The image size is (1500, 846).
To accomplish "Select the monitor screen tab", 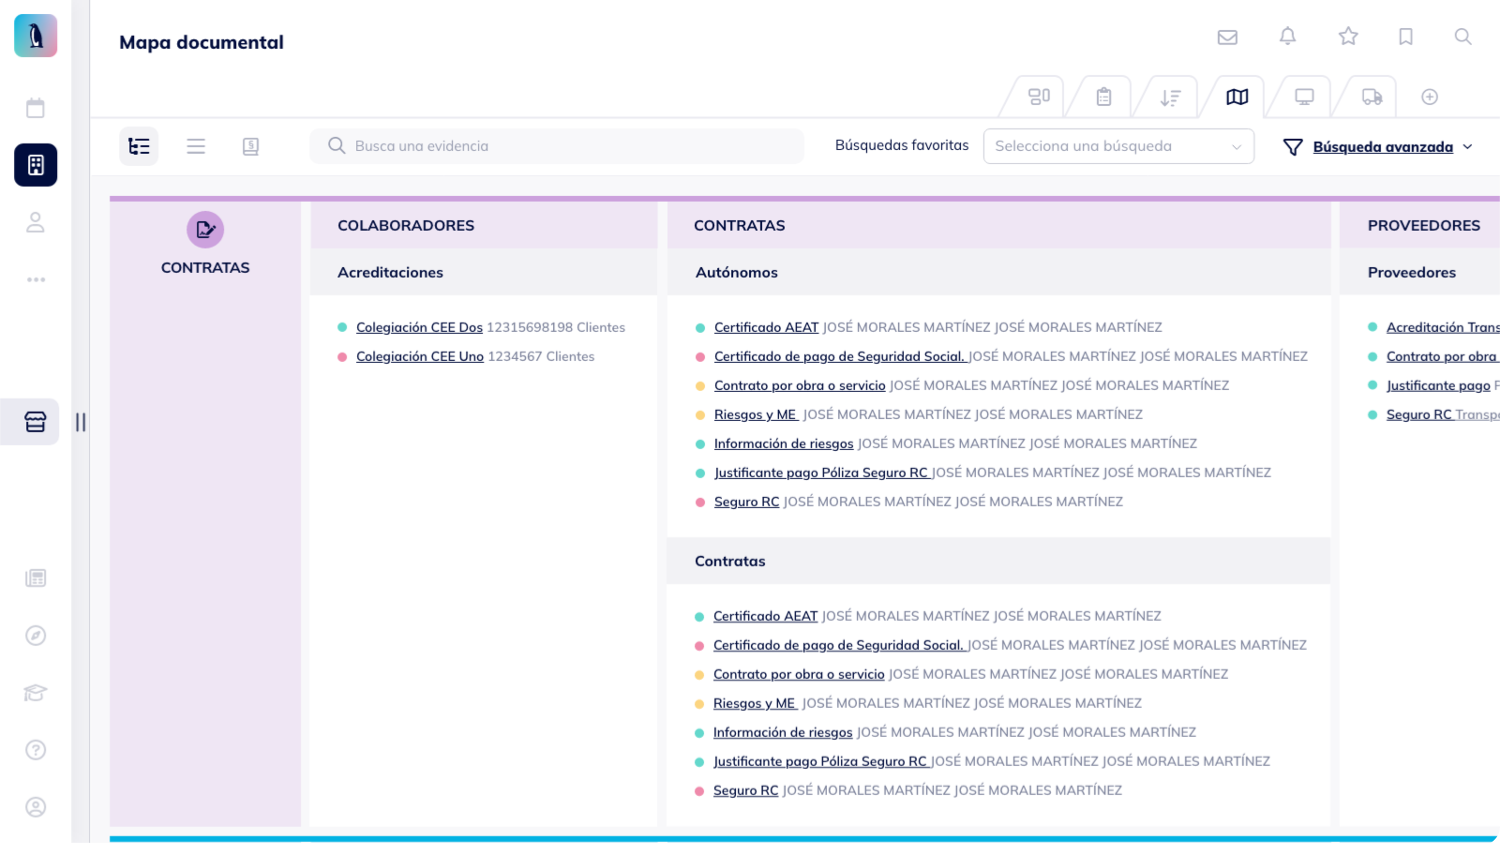I will tap(1304, 97).
